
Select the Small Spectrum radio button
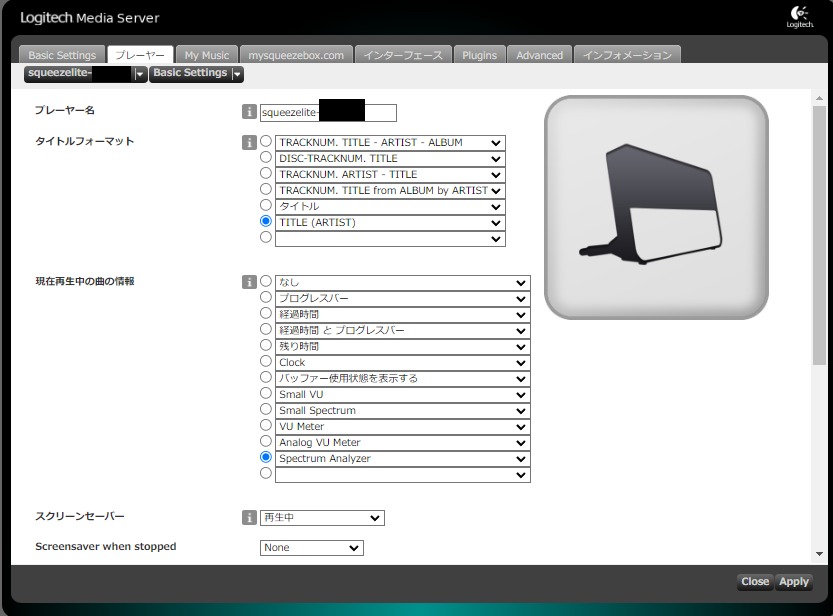pyautogui.click(x=266, y=409)
